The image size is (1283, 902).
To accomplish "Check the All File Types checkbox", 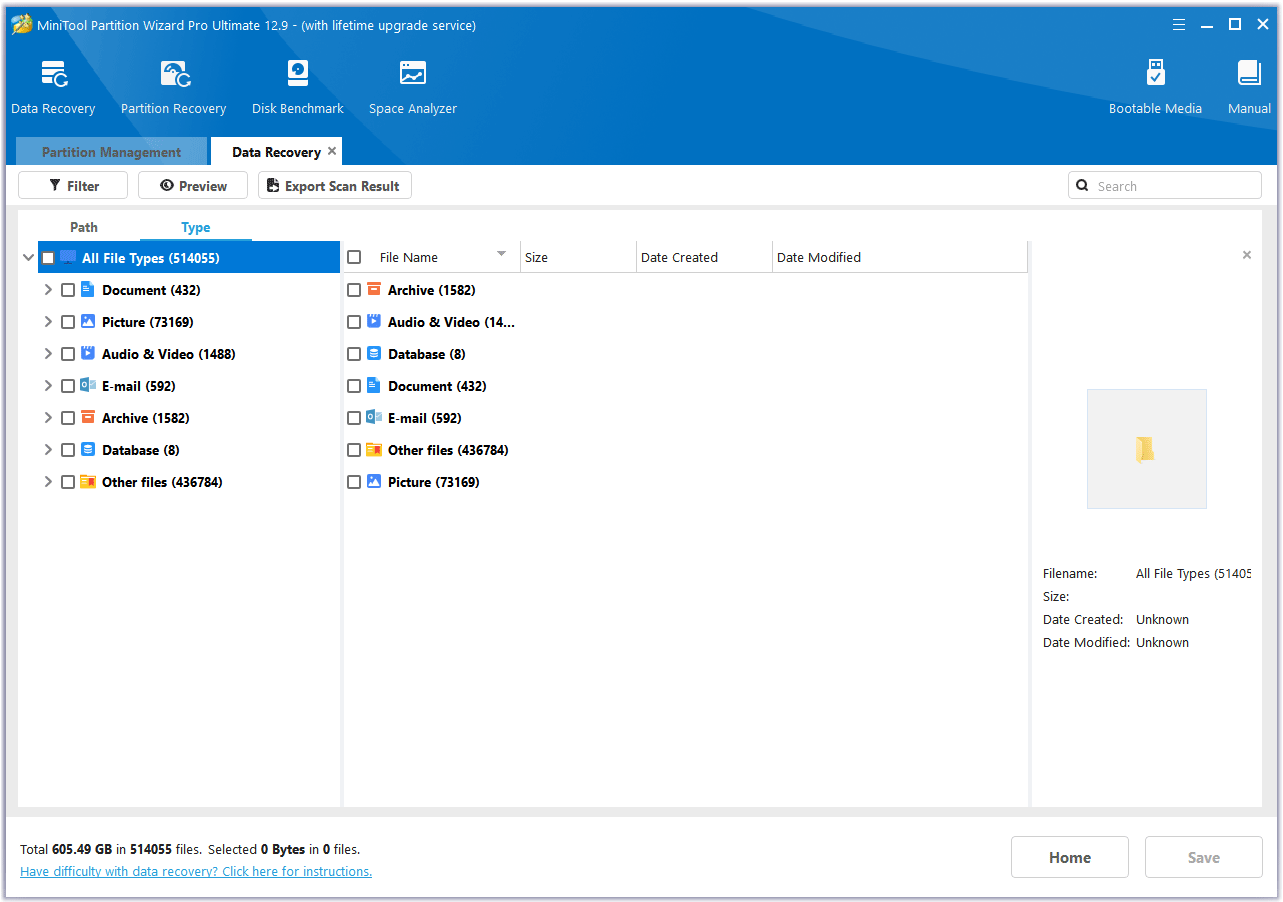I will (x=48, y=258).
